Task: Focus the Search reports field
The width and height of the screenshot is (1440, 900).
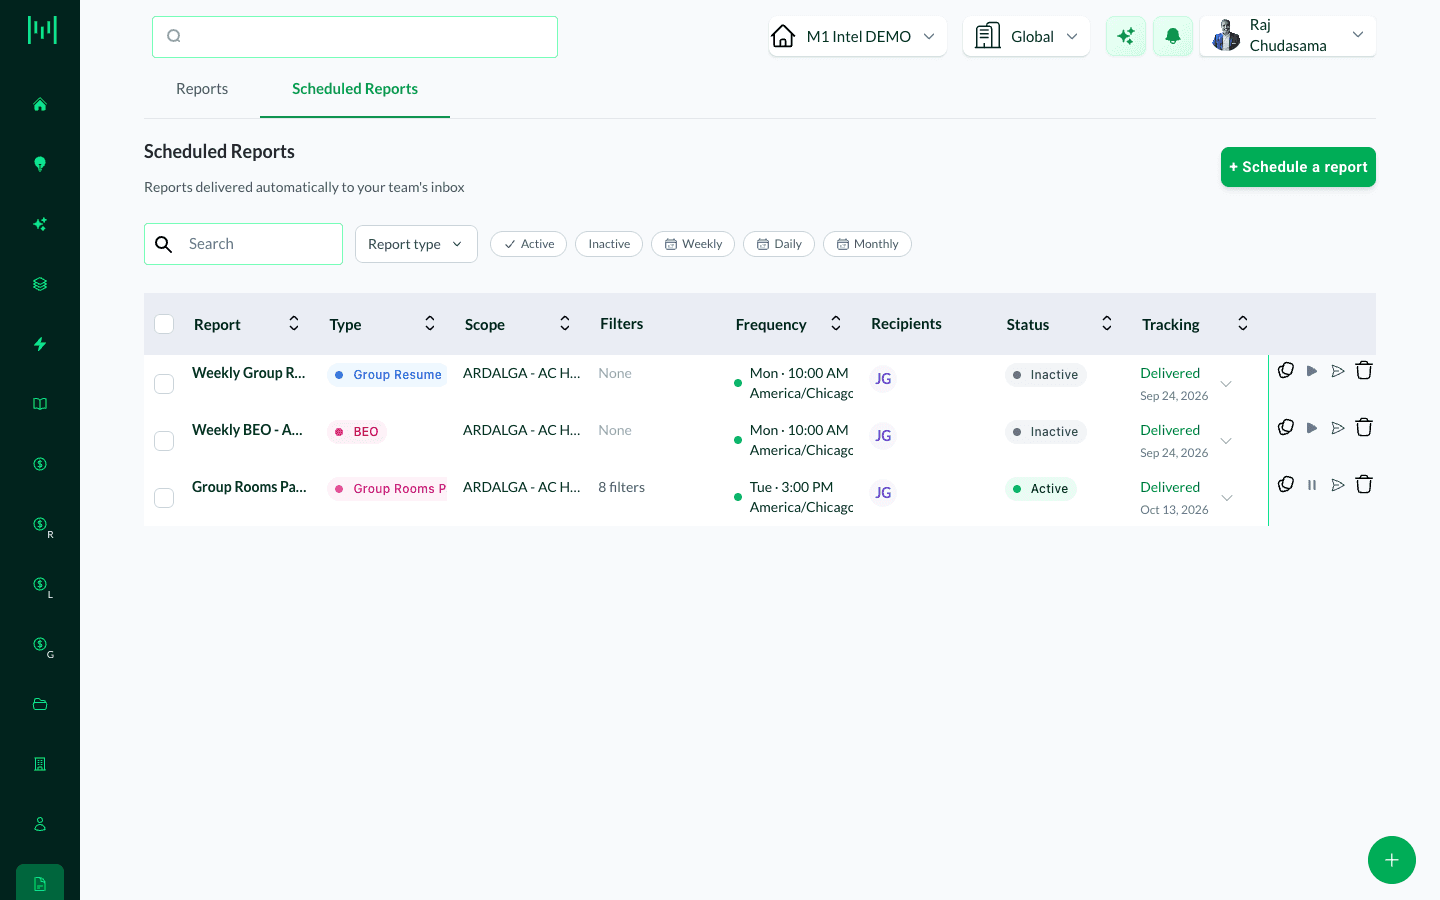Action: point(243,244)
